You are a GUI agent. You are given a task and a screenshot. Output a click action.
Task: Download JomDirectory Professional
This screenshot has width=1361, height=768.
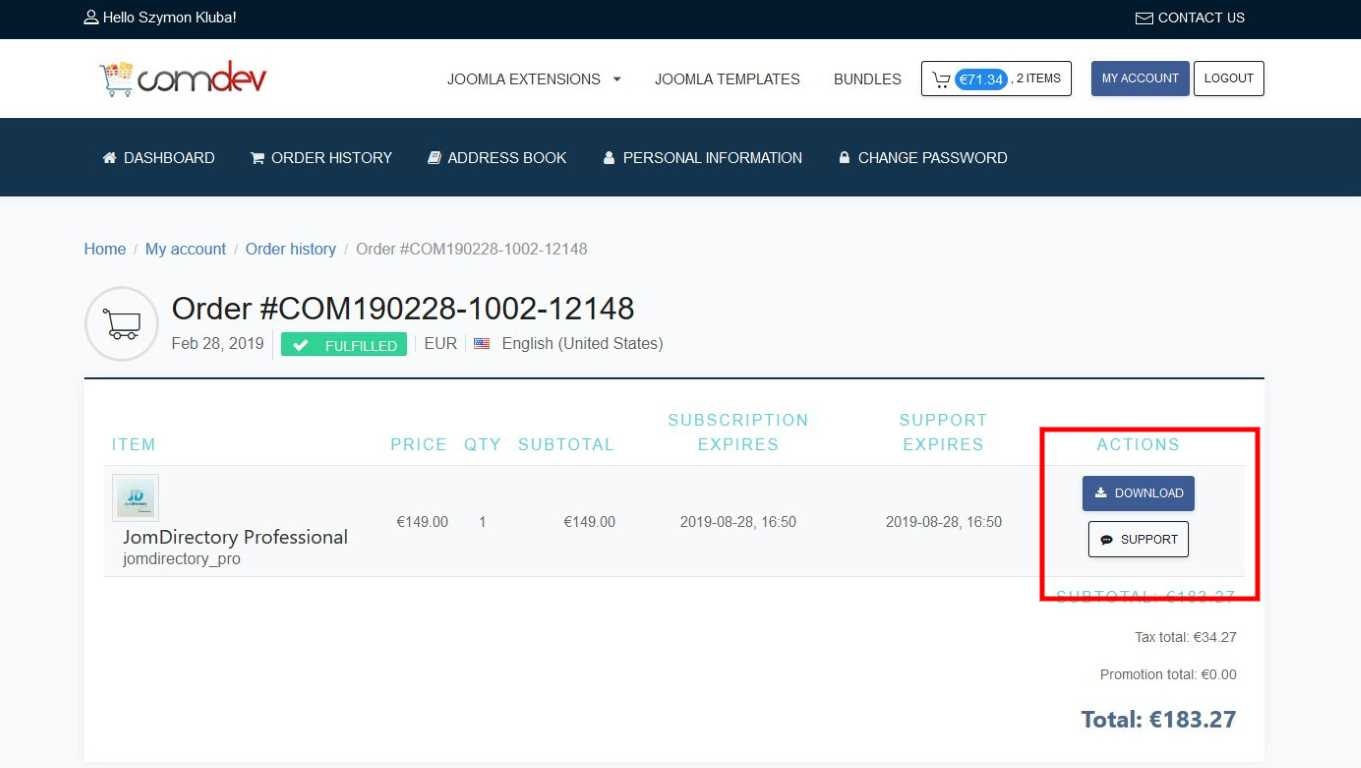(1138, 493)
